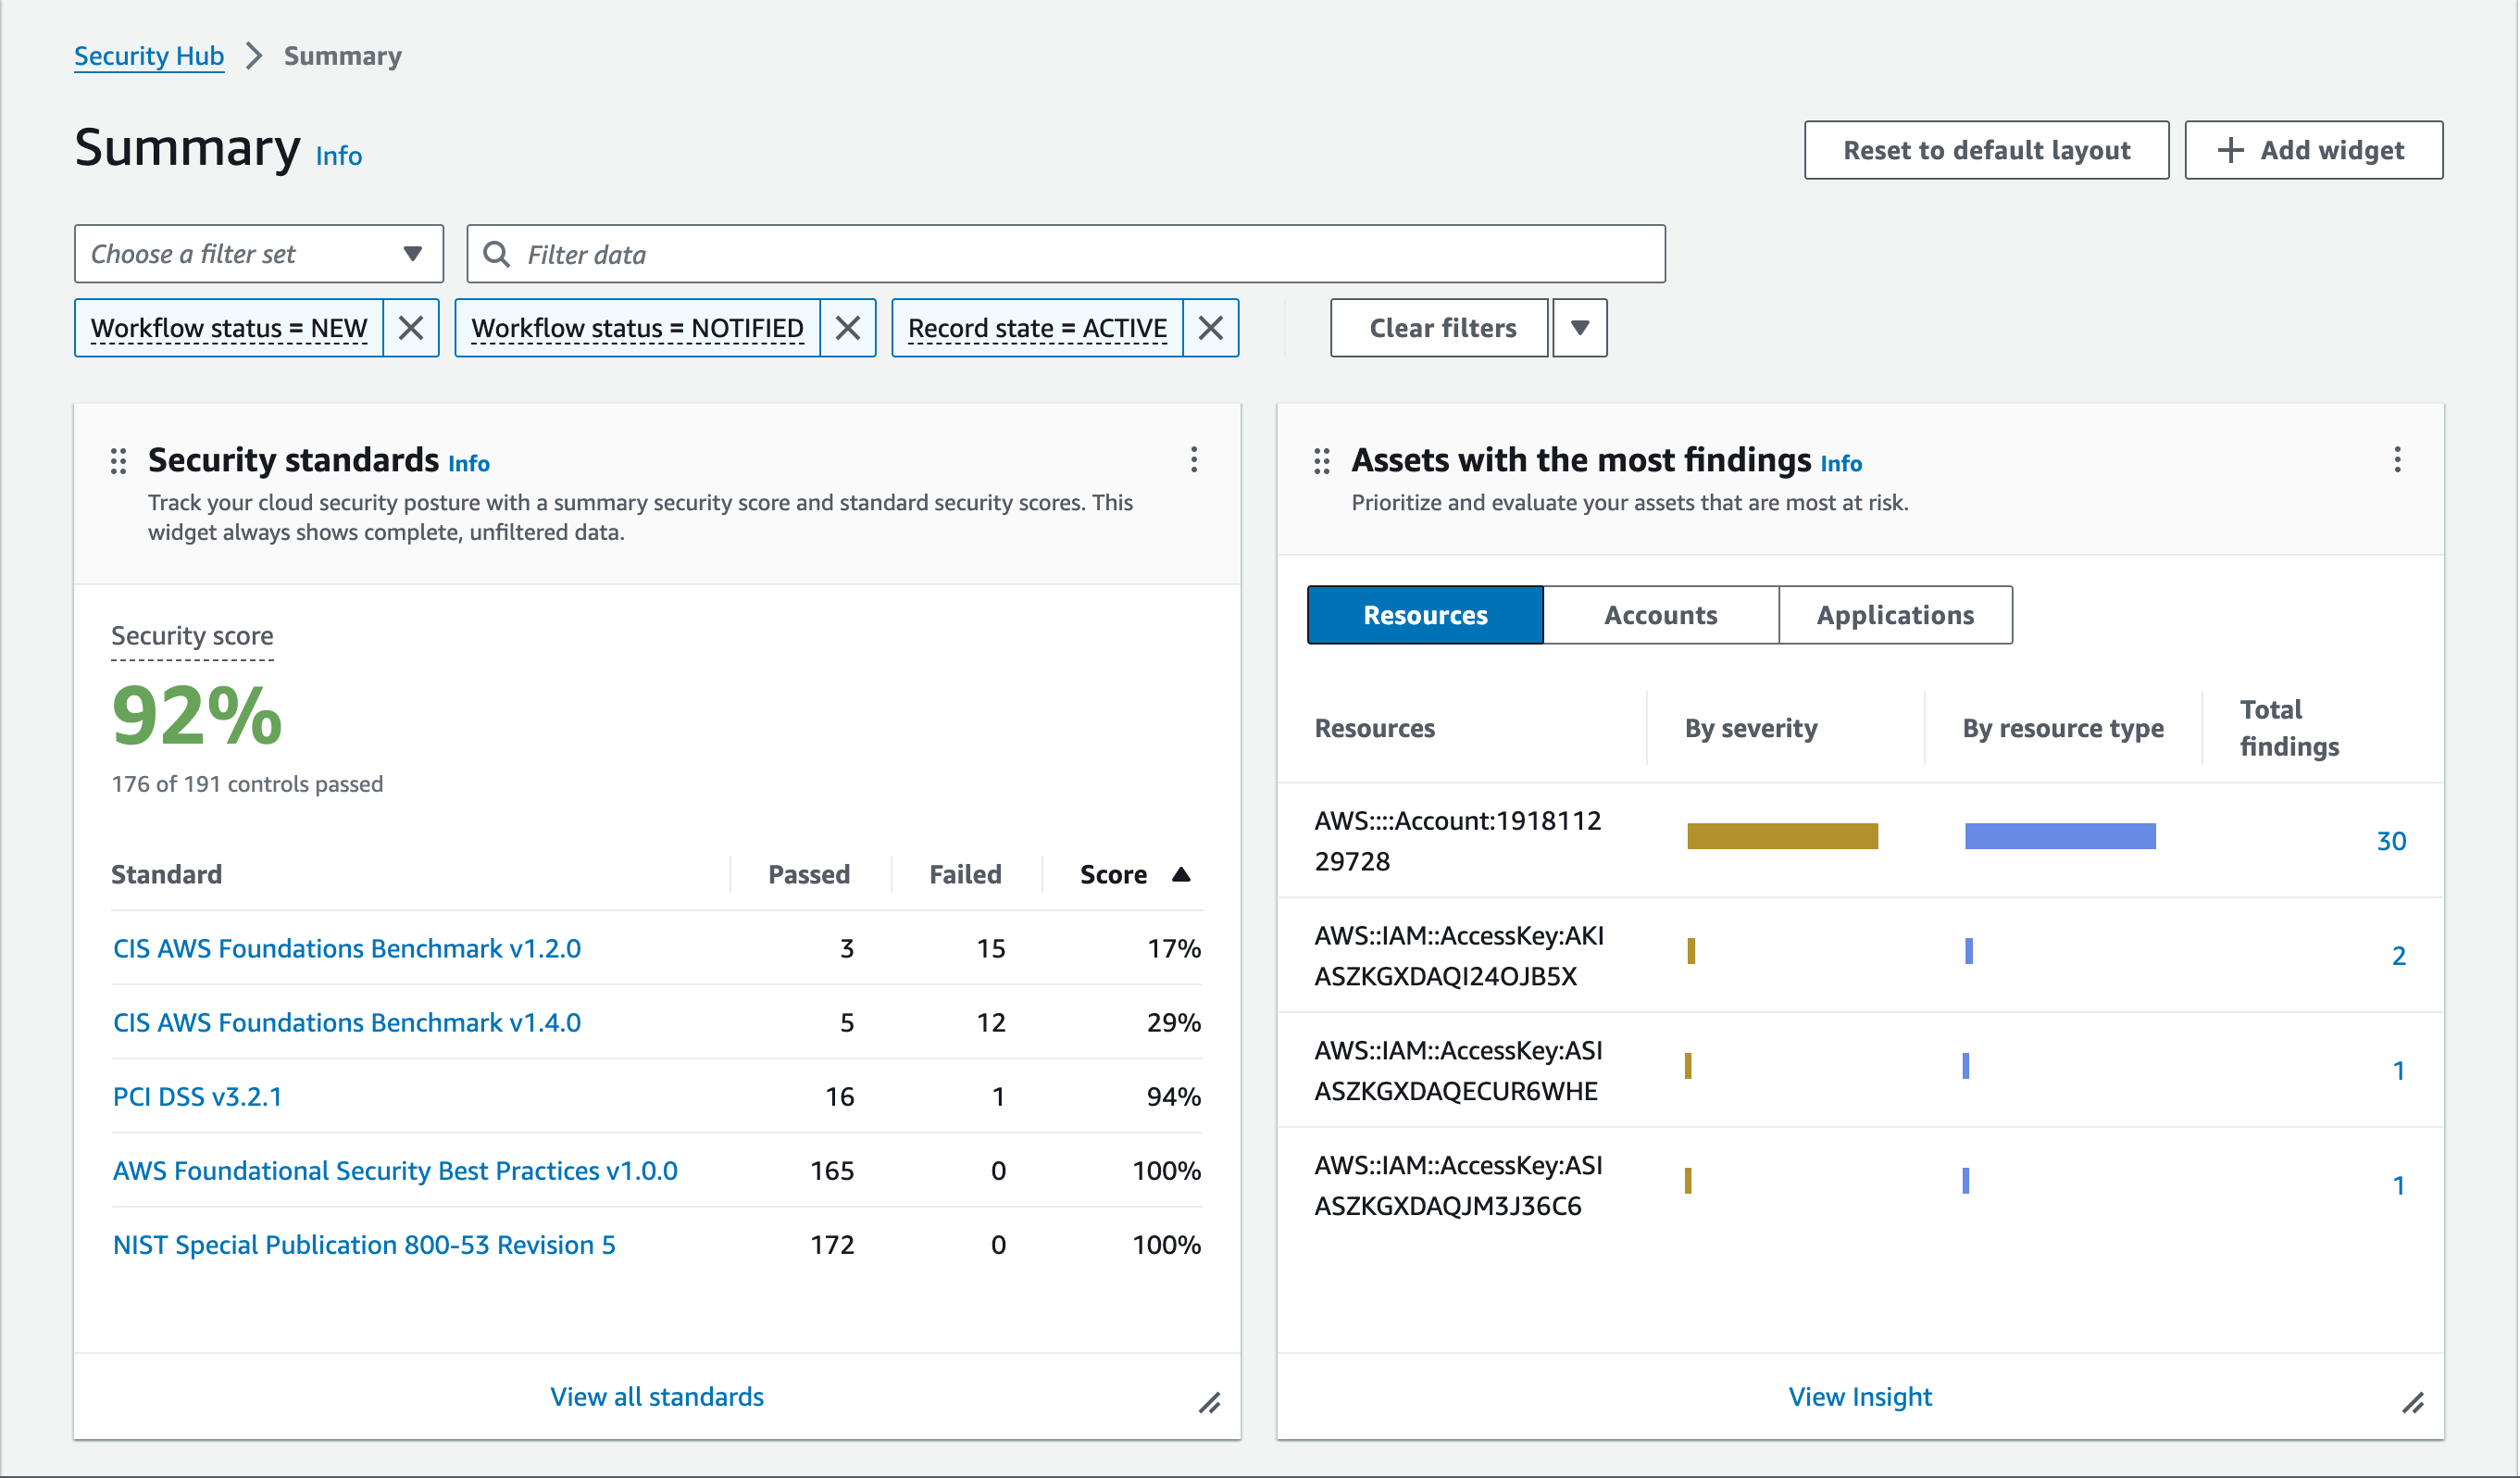
Task: Open the Security Hub breadcrumb link
Action: tap(149, 56)
